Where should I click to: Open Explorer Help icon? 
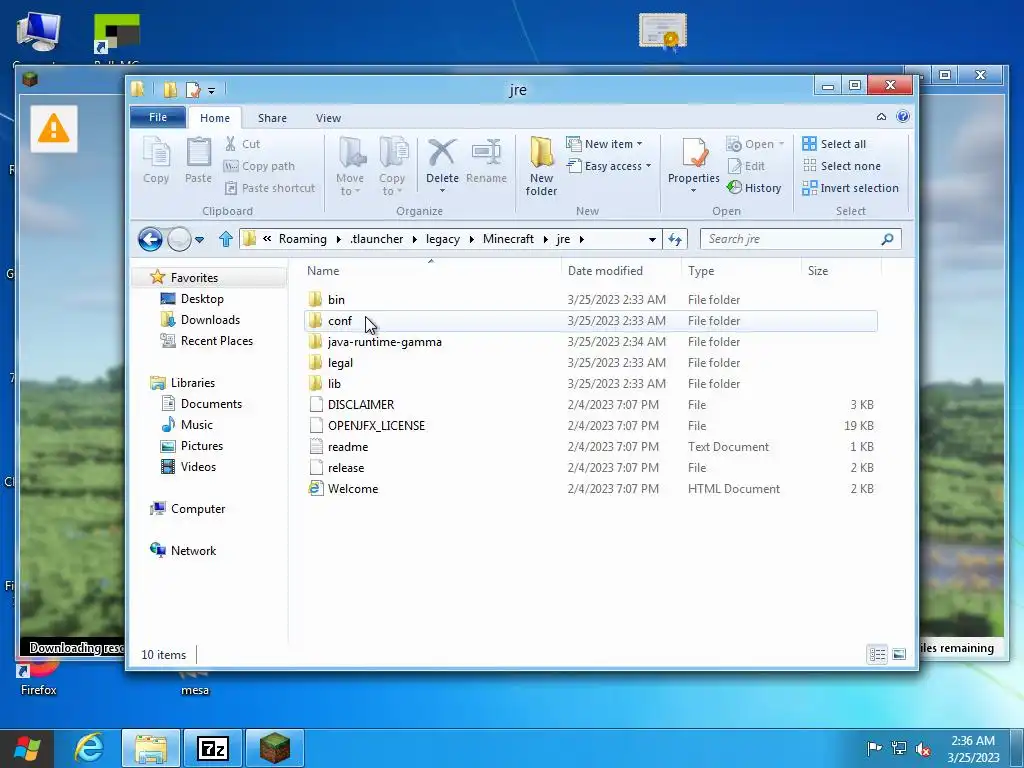click(903, 117)
